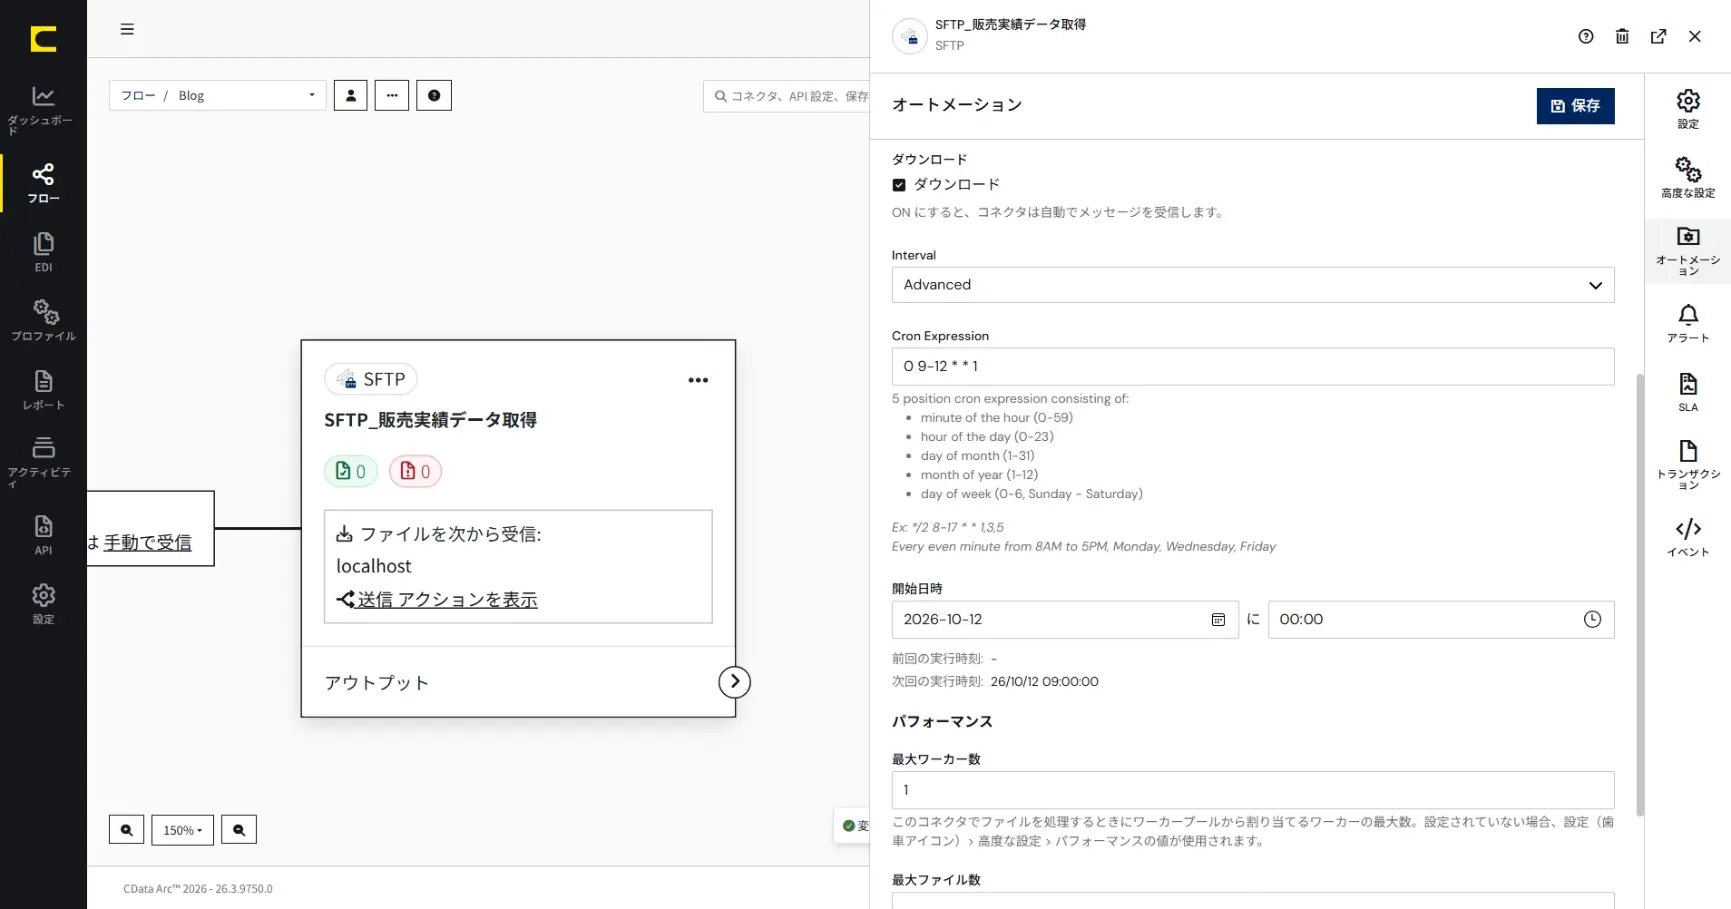Click the connector search field
The image size is (1731, 909).
pos(787,96)
